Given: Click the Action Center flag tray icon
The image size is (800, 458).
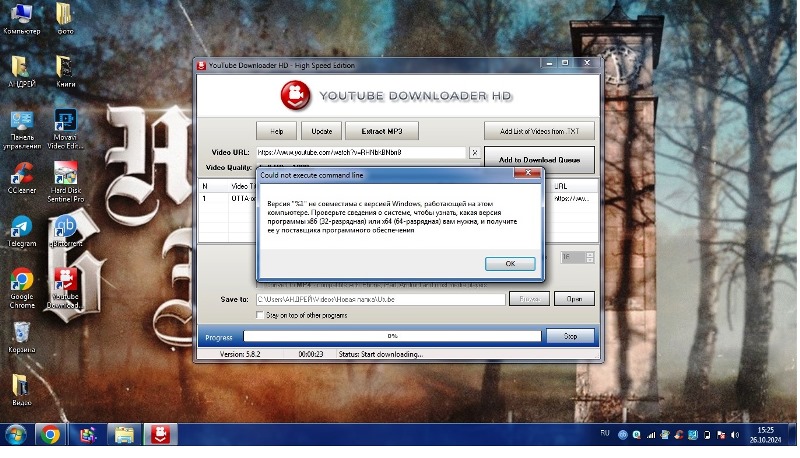Looking at the screenshot, I should (721, 435).
